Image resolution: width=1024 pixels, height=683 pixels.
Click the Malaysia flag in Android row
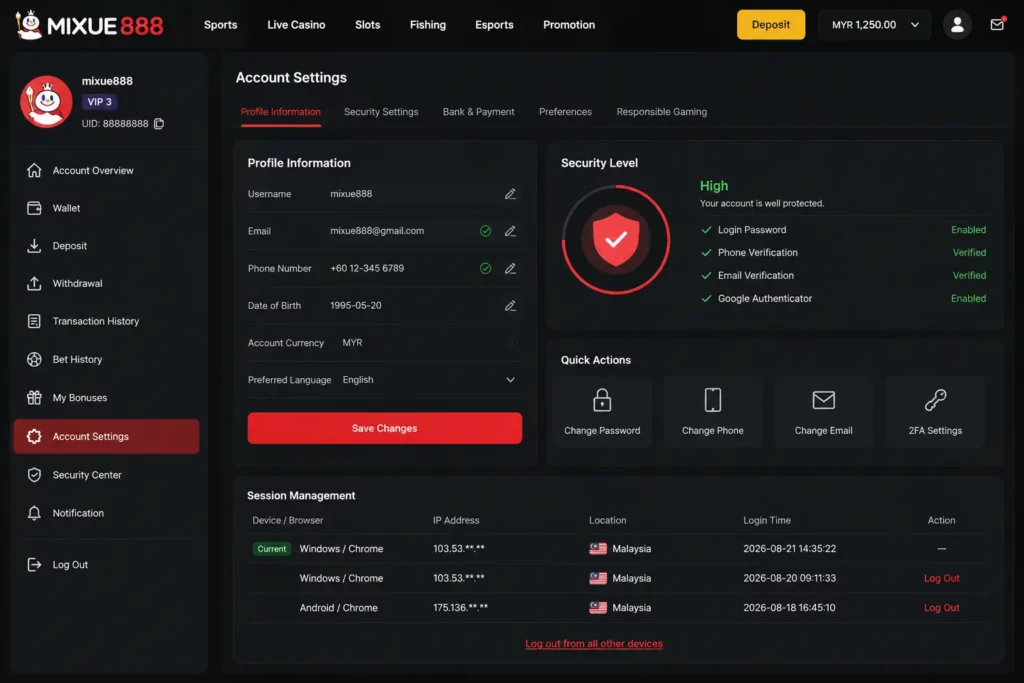coord(598,608)
